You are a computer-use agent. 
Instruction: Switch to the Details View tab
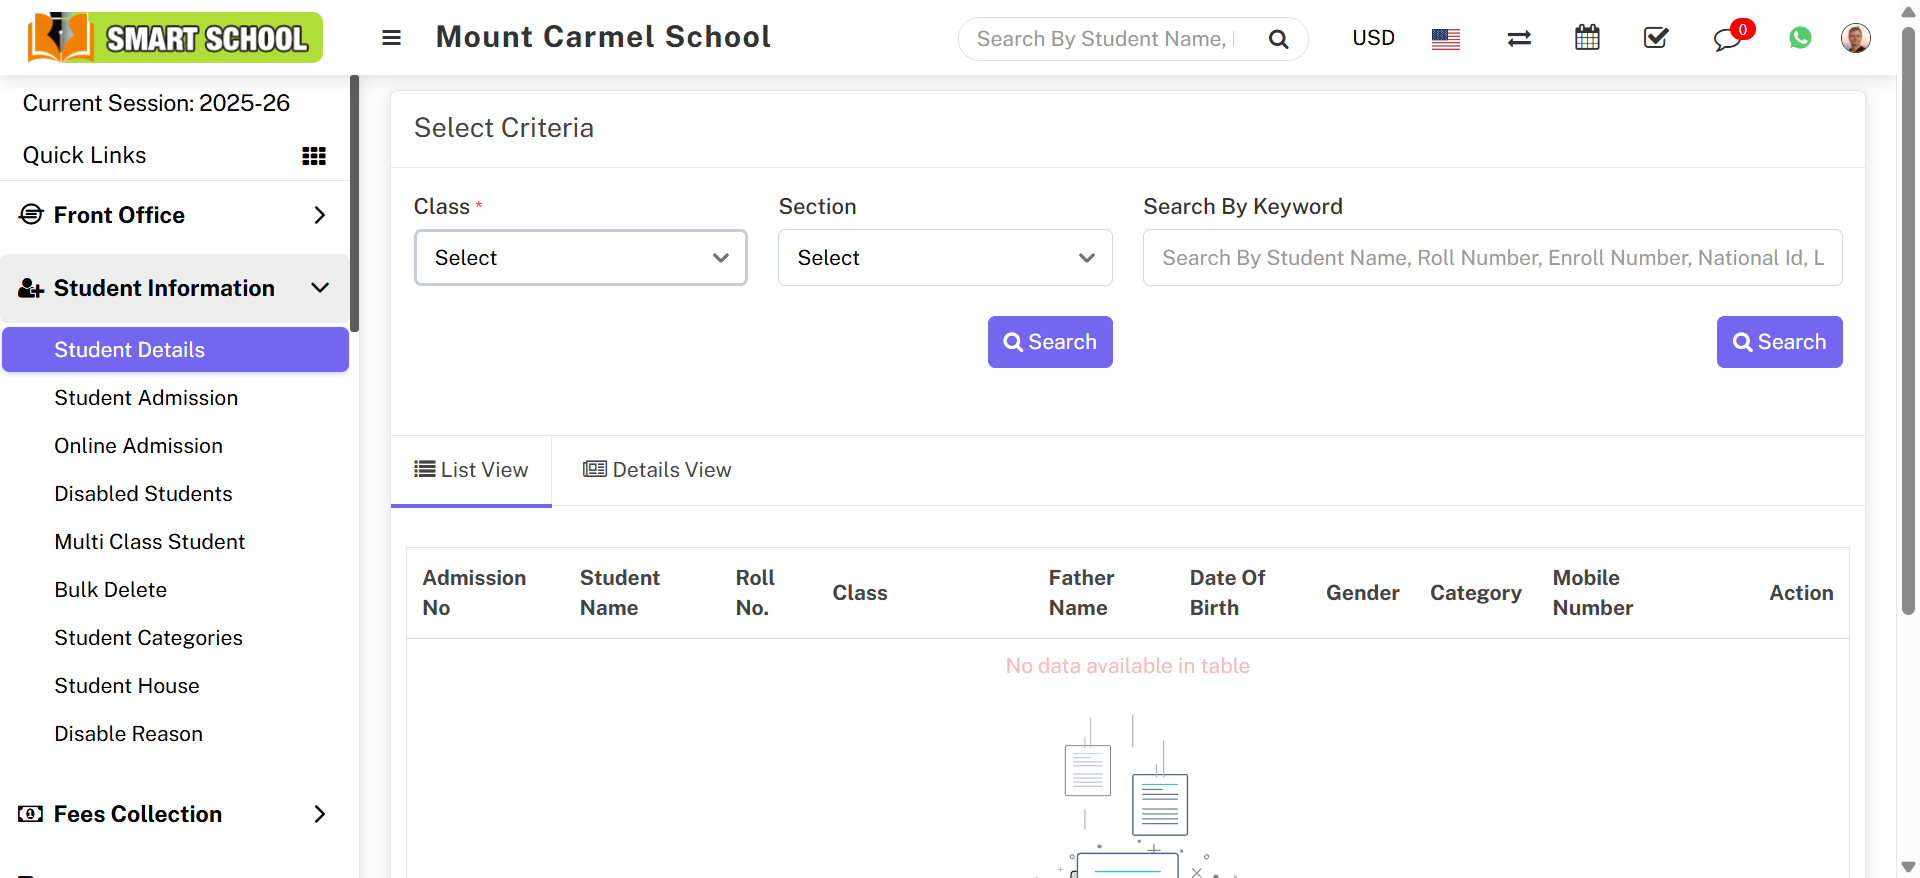(x=657, y=470)
